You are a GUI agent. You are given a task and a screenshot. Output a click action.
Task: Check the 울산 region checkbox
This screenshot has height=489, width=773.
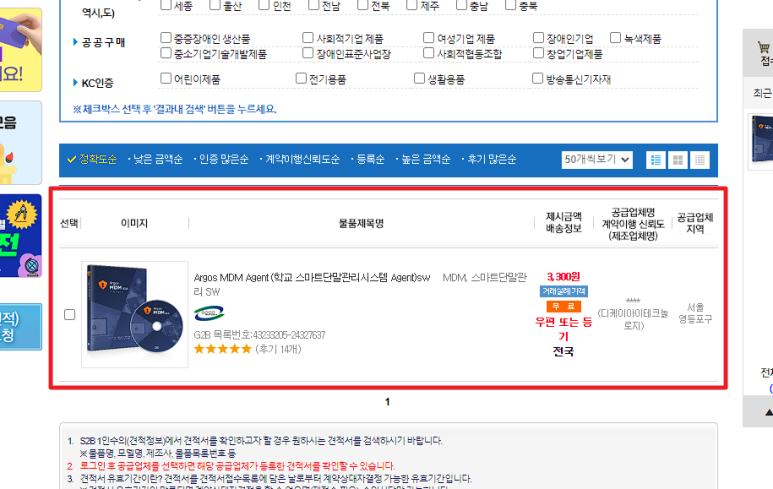pos(215,5)
